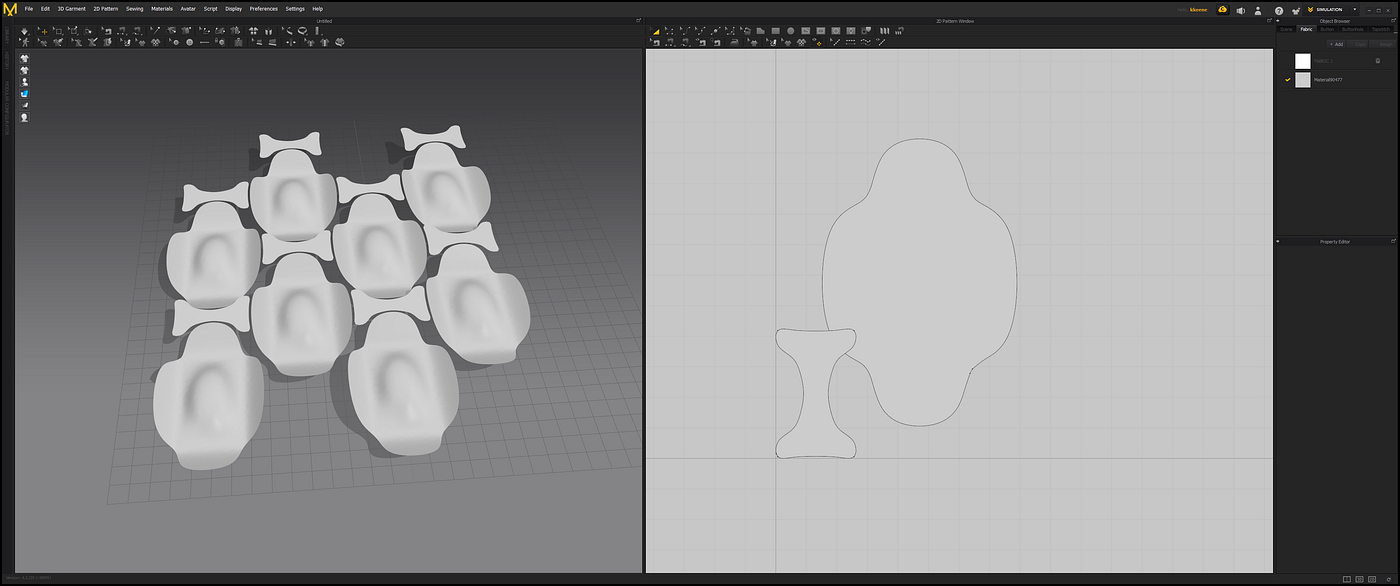1400x586 pixels.
Task: Enable the highlighted sewing visibility toggle in 2D toolbar
Action: pyautogui.click(x=818, y=43)
